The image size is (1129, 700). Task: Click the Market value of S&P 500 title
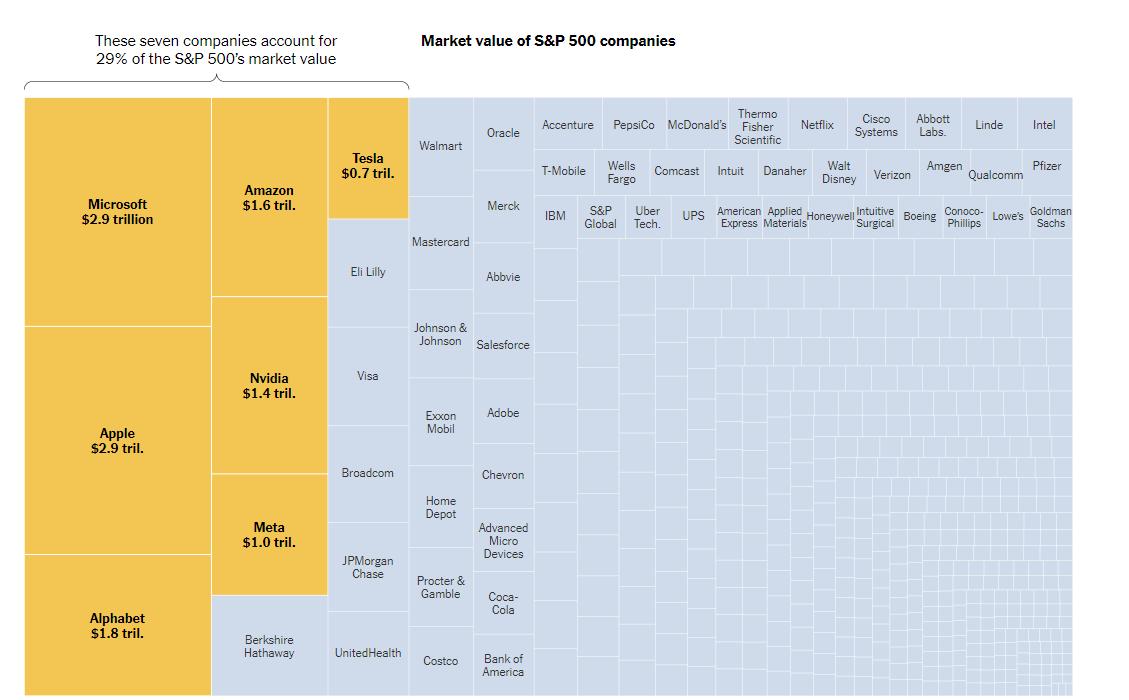548,41
